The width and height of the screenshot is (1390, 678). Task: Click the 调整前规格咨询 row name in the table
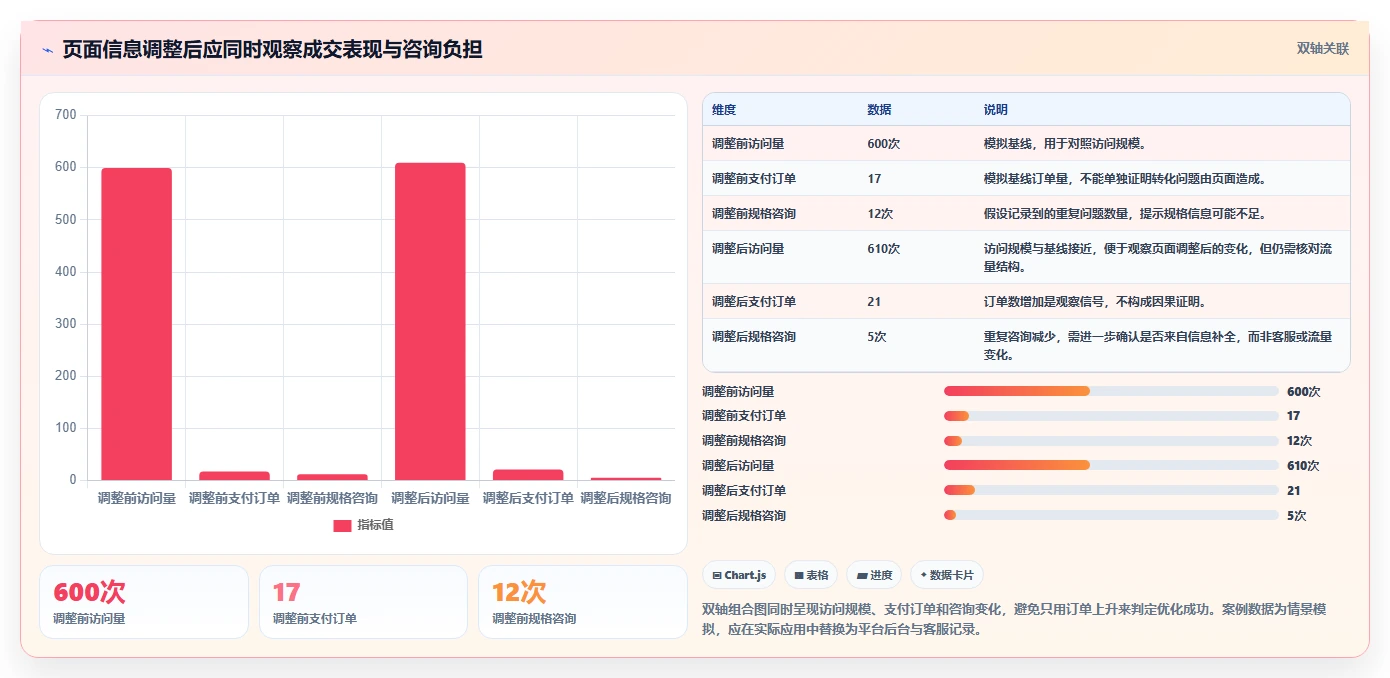tap(754, 214)
